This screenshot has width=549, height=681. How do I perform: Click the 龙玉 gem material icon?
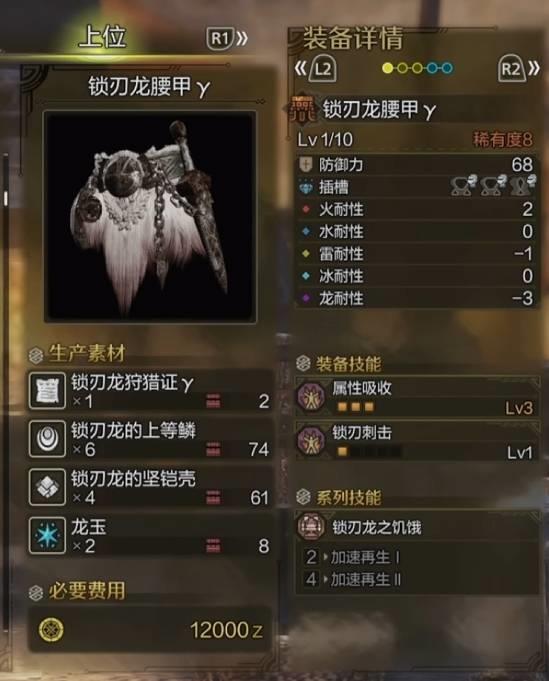tap(47, 535)
